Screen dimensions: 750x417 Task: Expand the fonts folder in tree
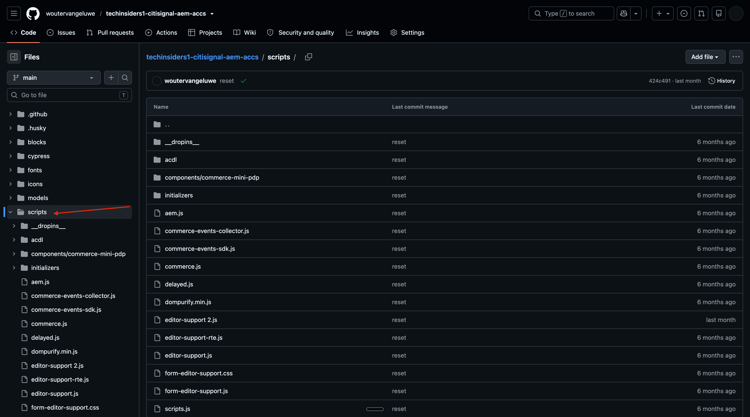[x=10, y=170]
